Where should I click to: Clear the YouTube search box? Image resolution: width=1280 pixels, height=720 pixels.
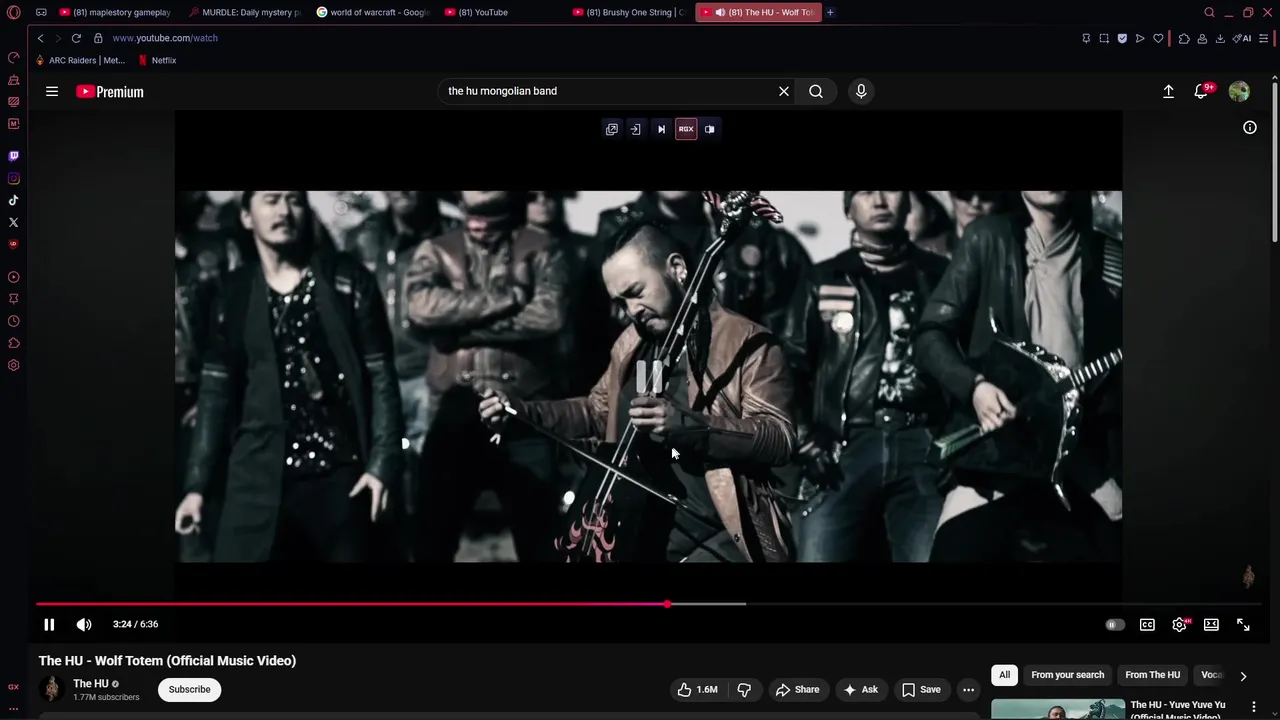[x=784, y=91]
